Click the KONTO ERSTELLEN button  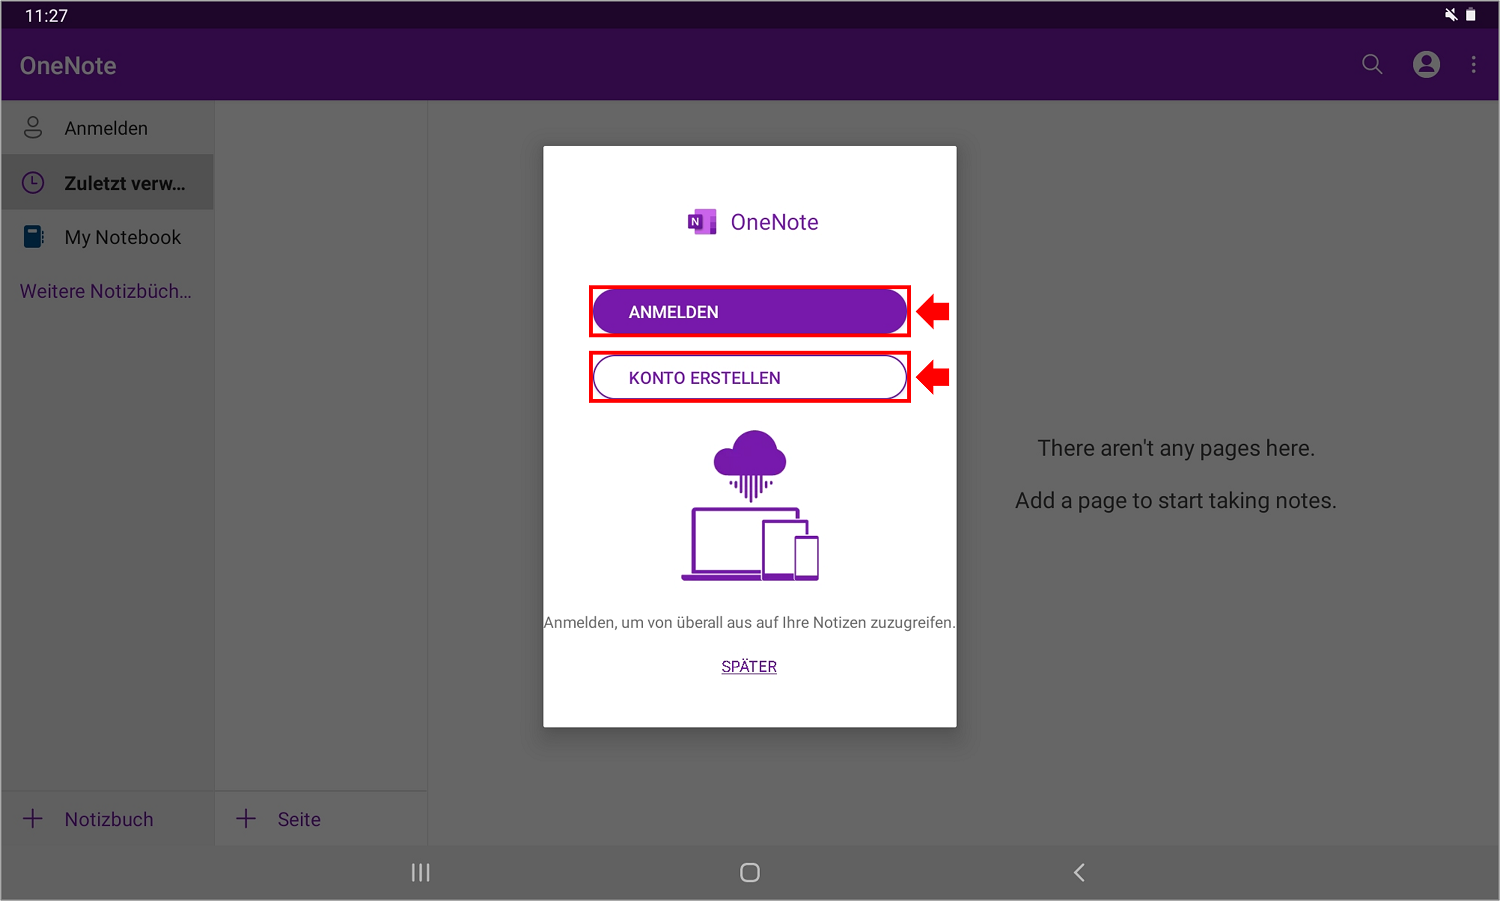(750, 378)
